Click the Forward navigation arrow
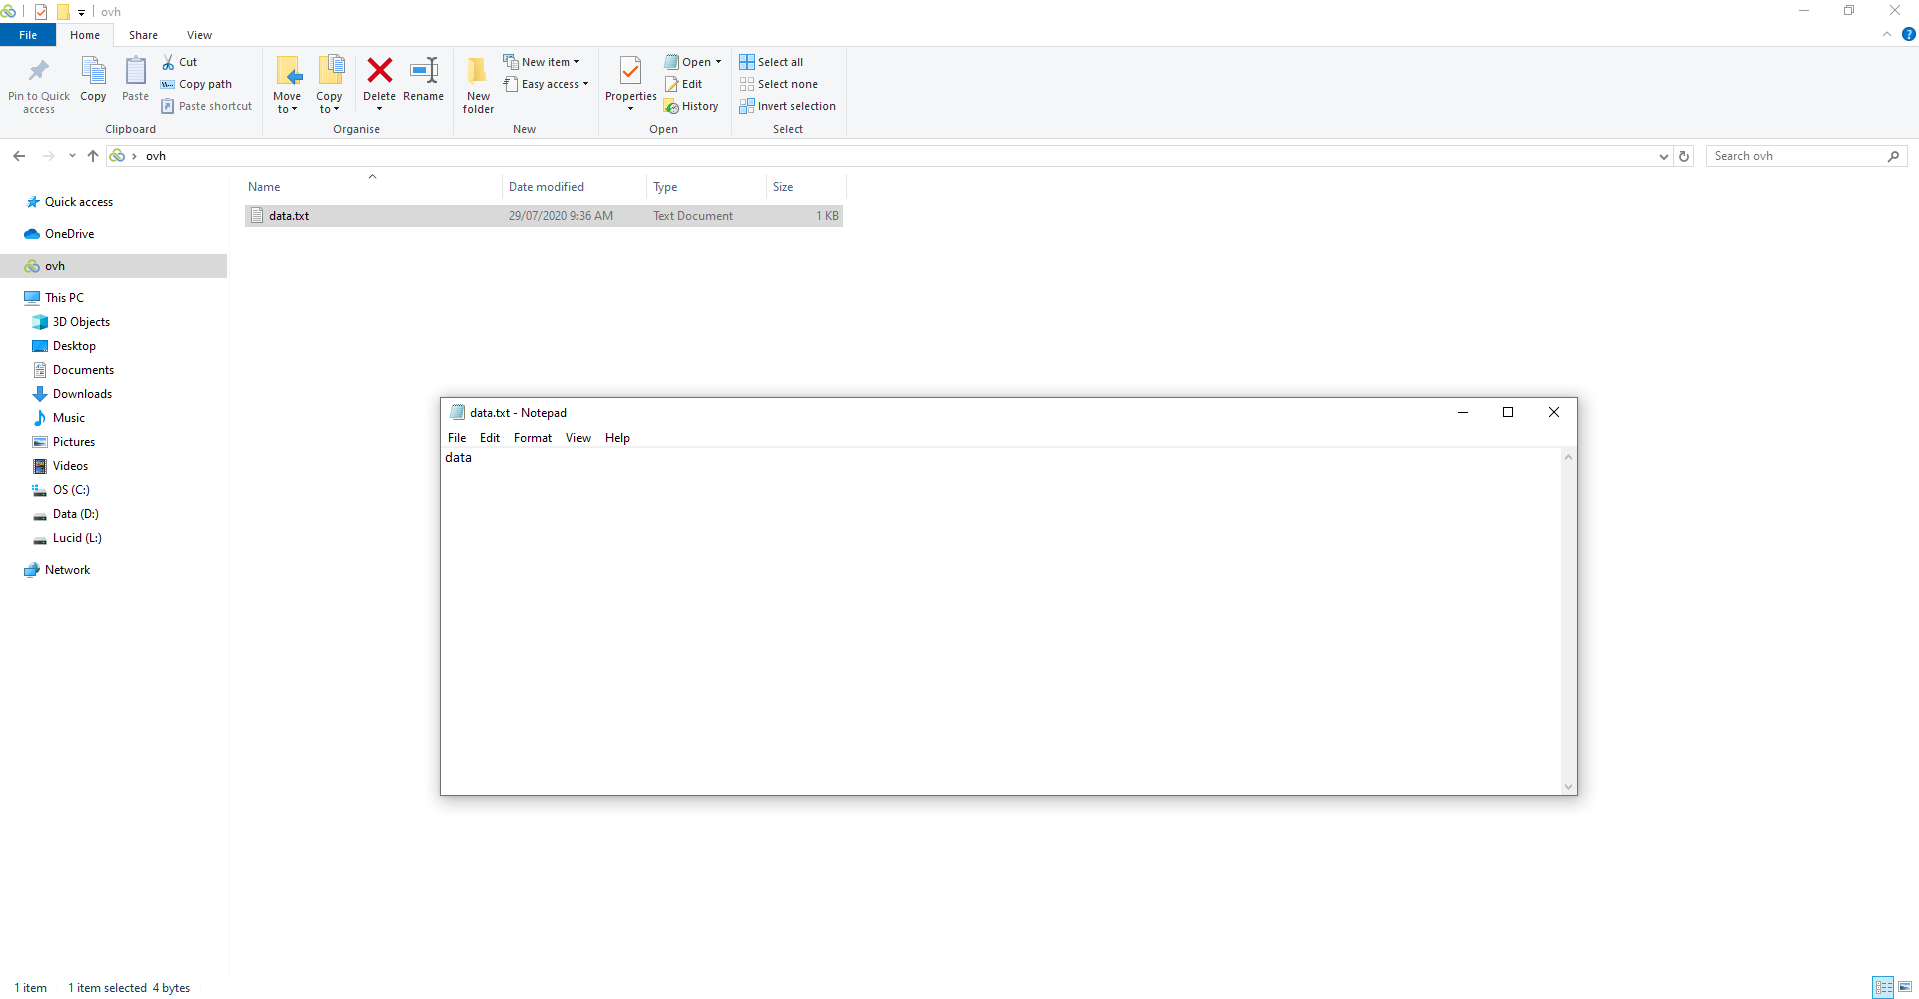Image resolution: width=1919 pixels, height=999 pixels. (x=48, y=156)
